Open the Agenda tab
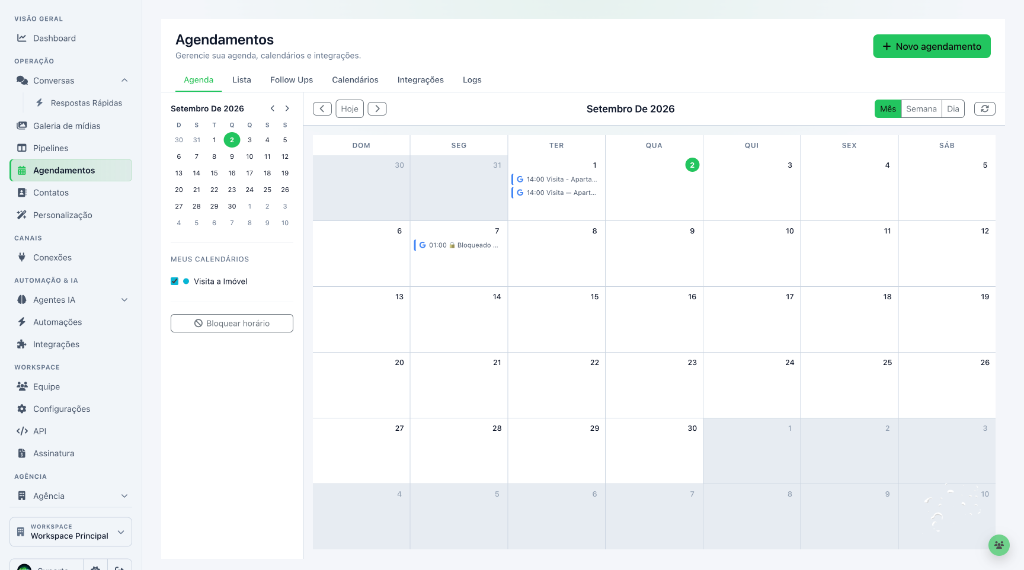 199,80
